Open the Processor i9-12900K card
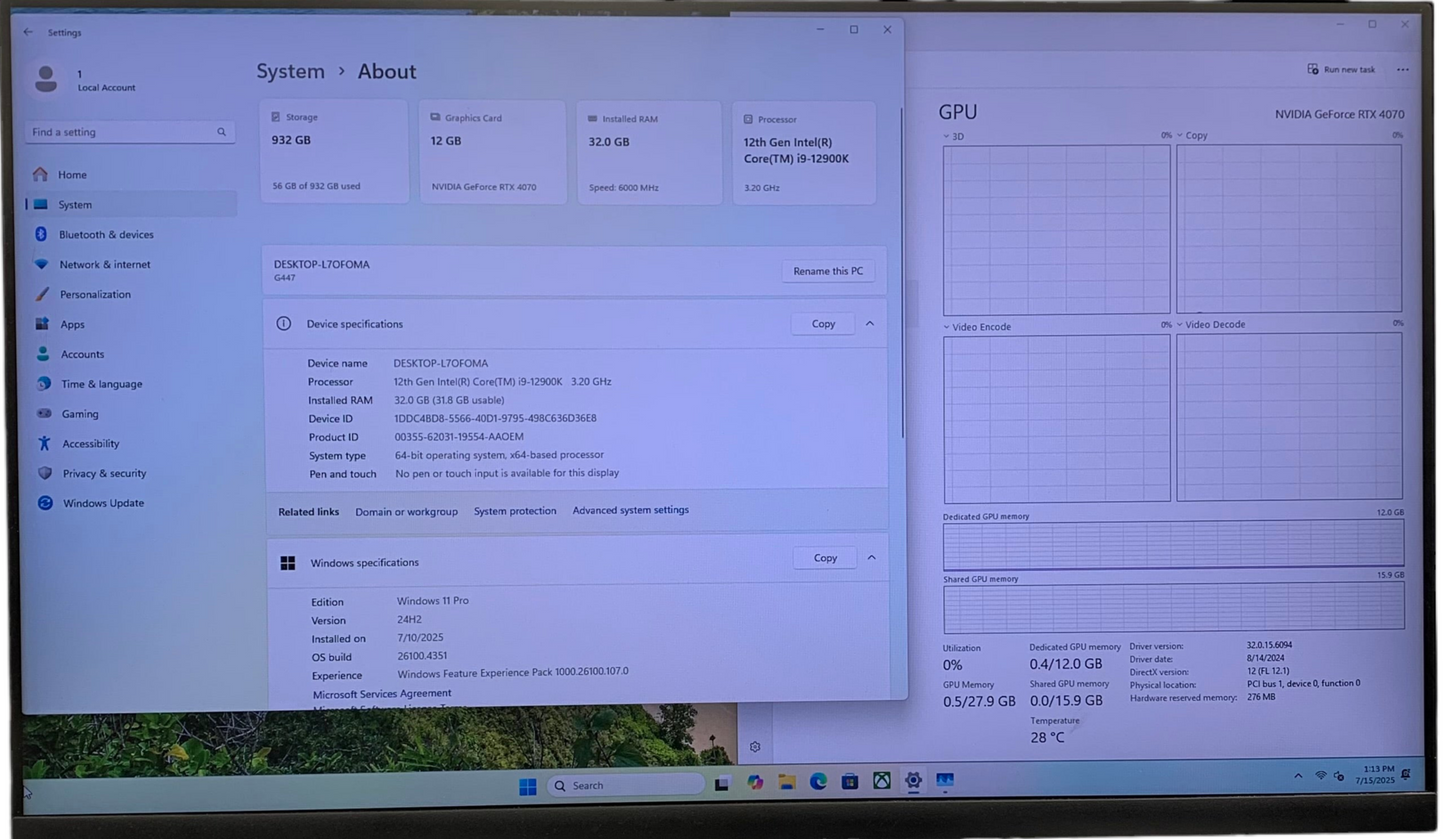The image size is (1445, 839). (x=804, y=152)
